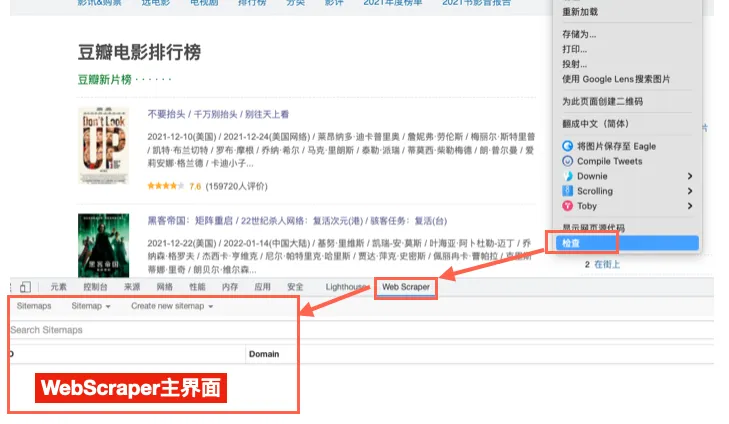The width and height of the screenshot is (729, 424).
Task: Click the Downie extension icon
Action: click(x=568, y=176)
